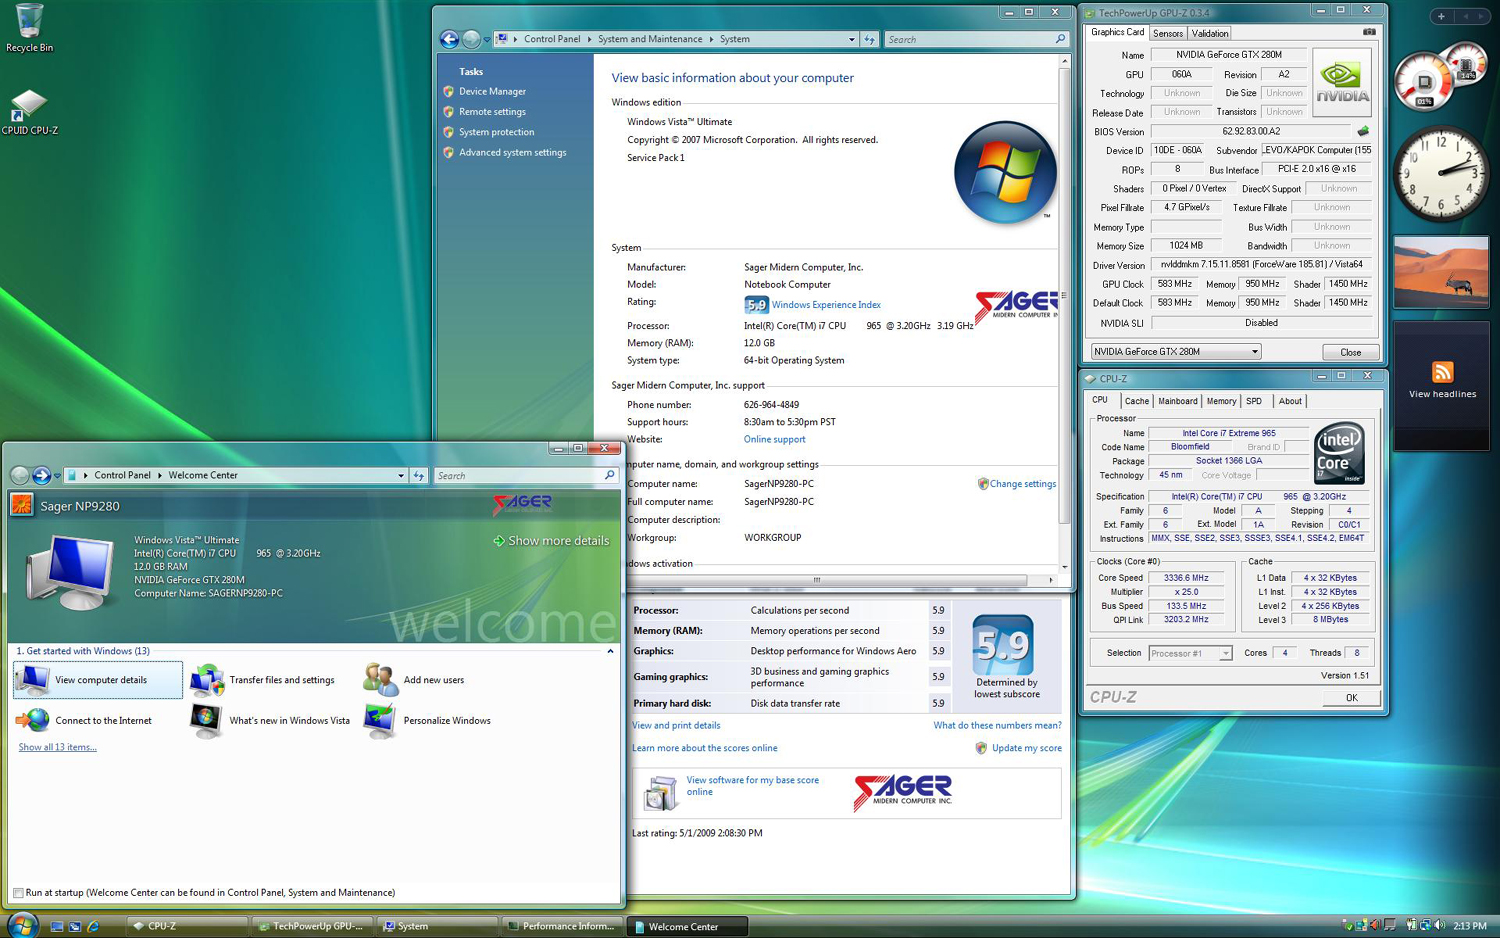Open Cache tab in CPU-Z
Screen dimensions: 1500x938
point(1137,401)
